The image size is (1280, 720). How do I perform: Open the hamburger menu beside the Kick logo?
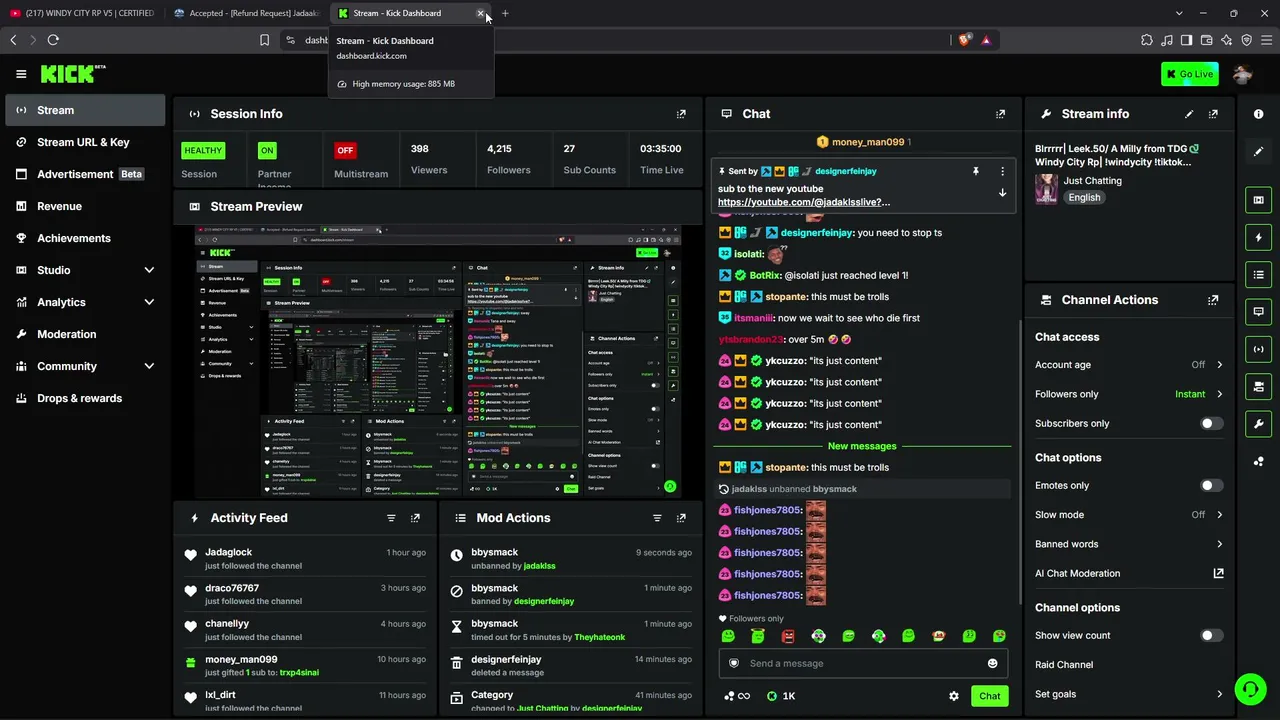pos(21,74)
